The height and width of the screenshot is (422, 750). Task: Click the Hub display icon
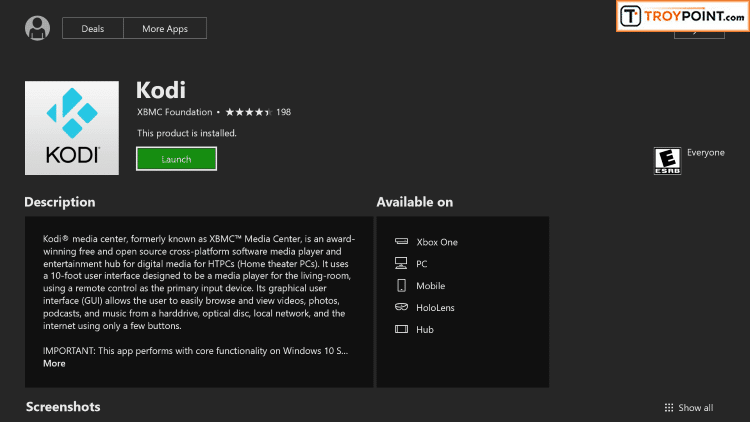tap(401, 329)
